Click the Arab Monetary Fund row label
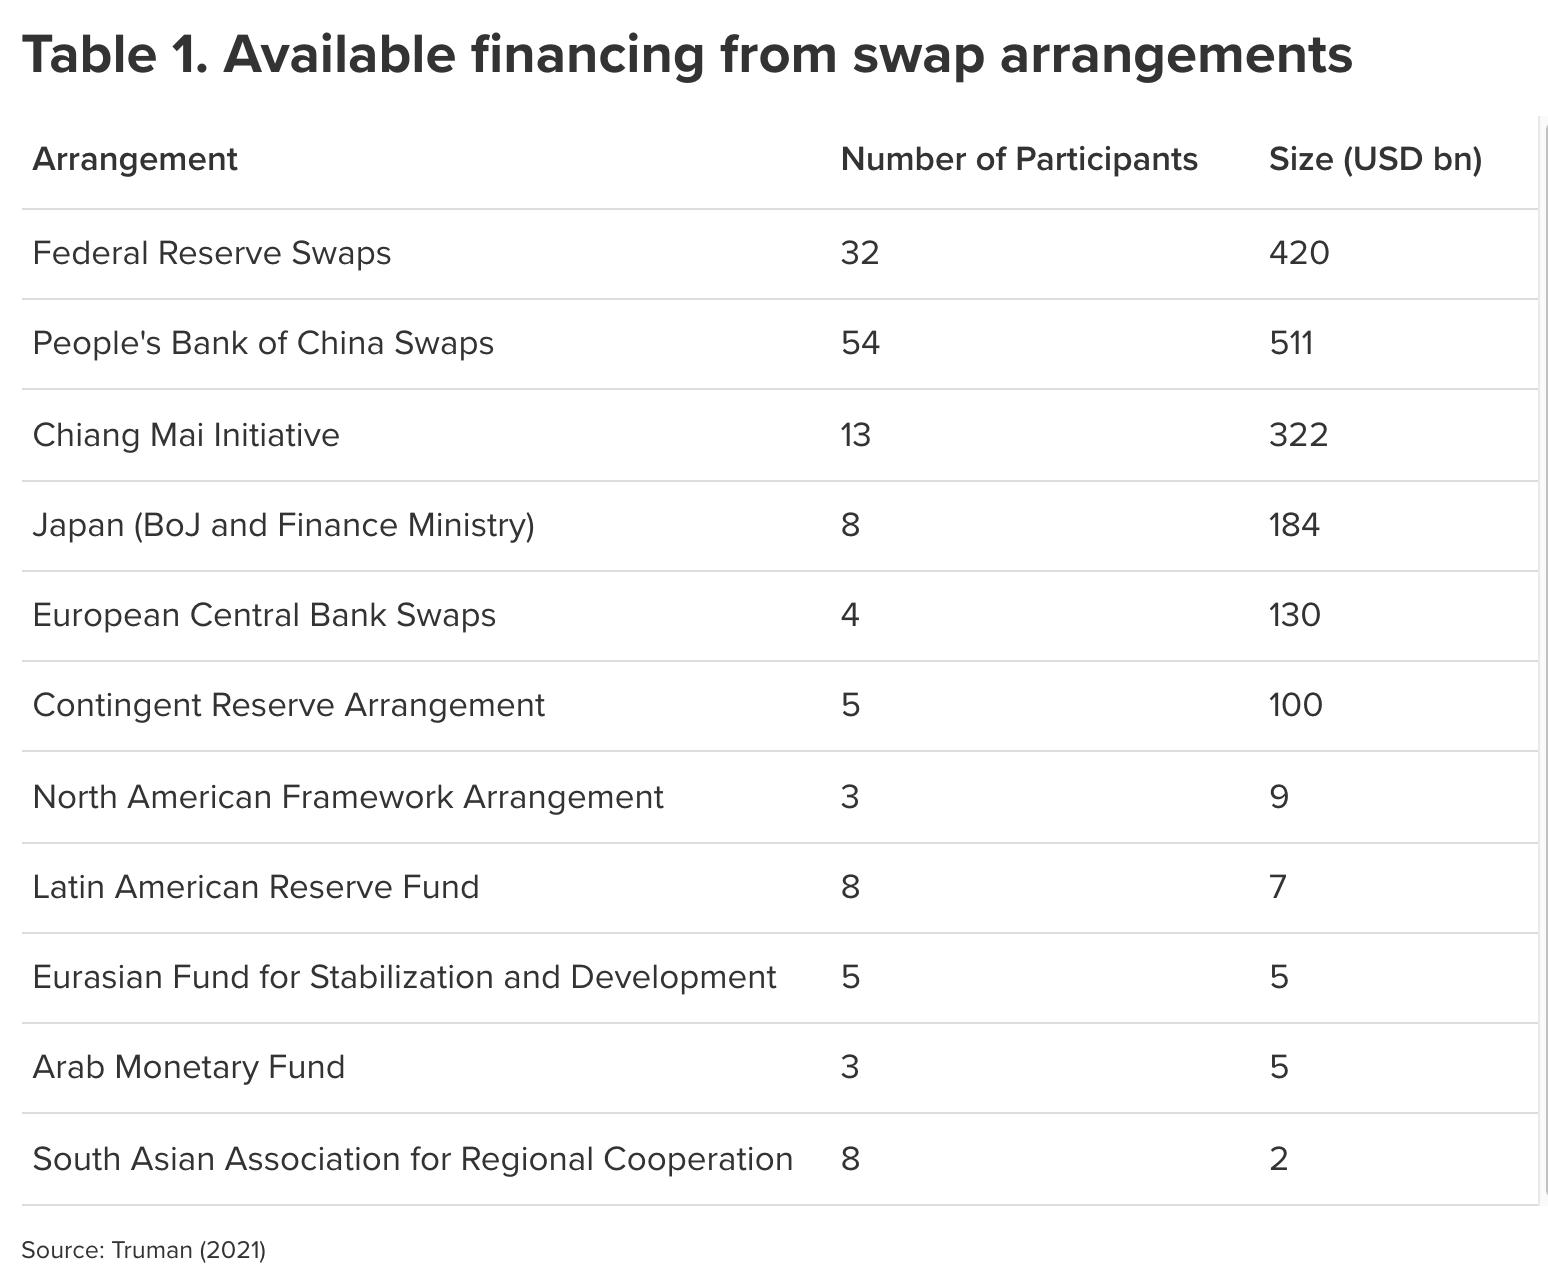 click(189, 1067)
